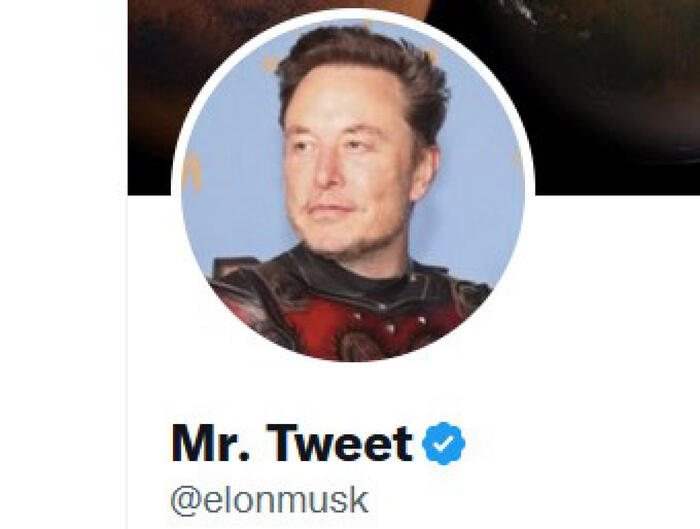
Task: Click the face in the profile photo
Action: click(346, 165)
